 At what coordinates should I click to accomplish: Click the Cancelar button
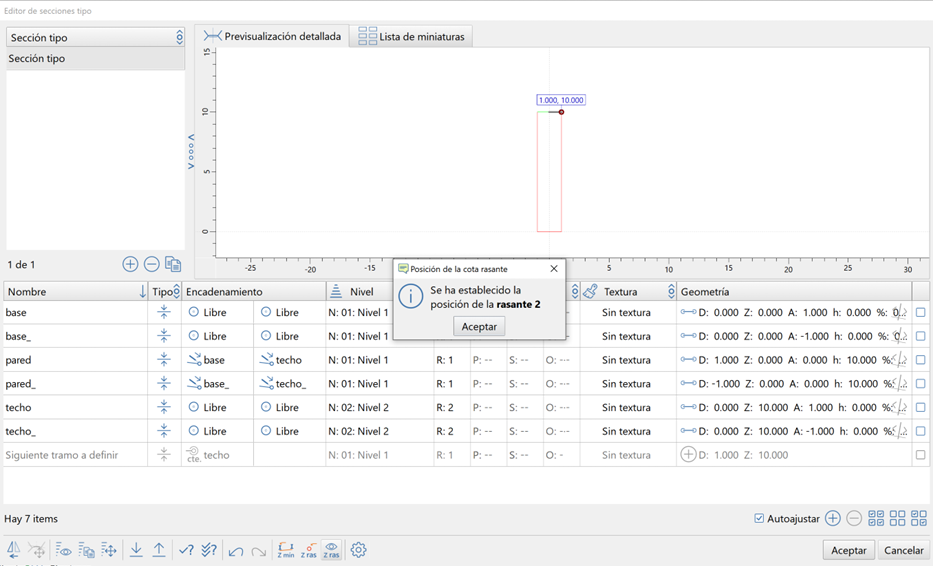903,550
